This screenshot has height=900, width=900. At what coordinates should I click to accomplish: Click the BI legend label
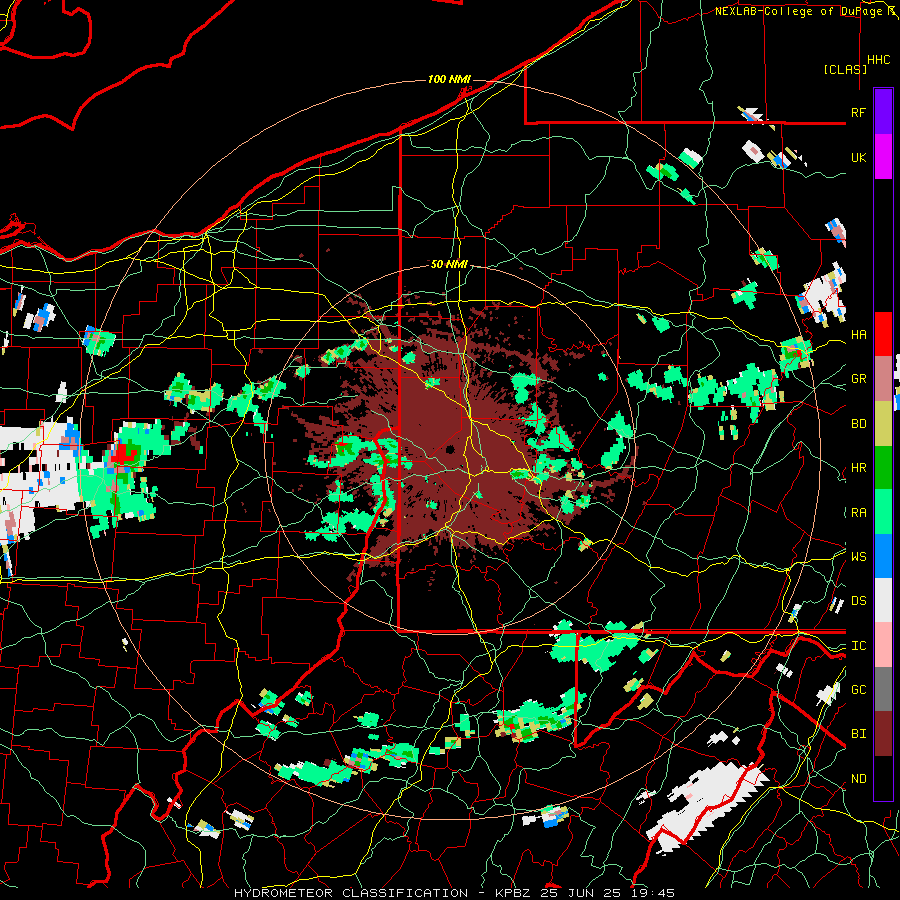(859, 734)
